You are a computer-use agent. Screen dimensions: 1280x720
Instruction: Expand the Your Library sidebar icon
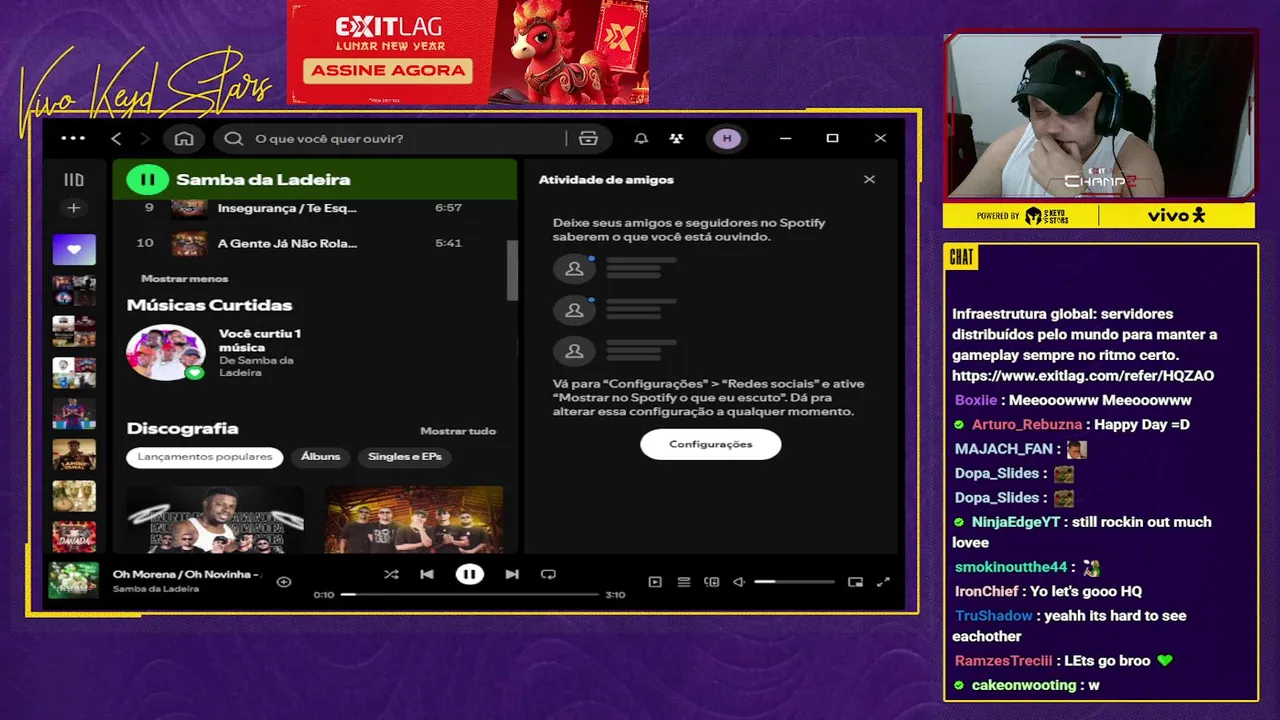(74, 180)
